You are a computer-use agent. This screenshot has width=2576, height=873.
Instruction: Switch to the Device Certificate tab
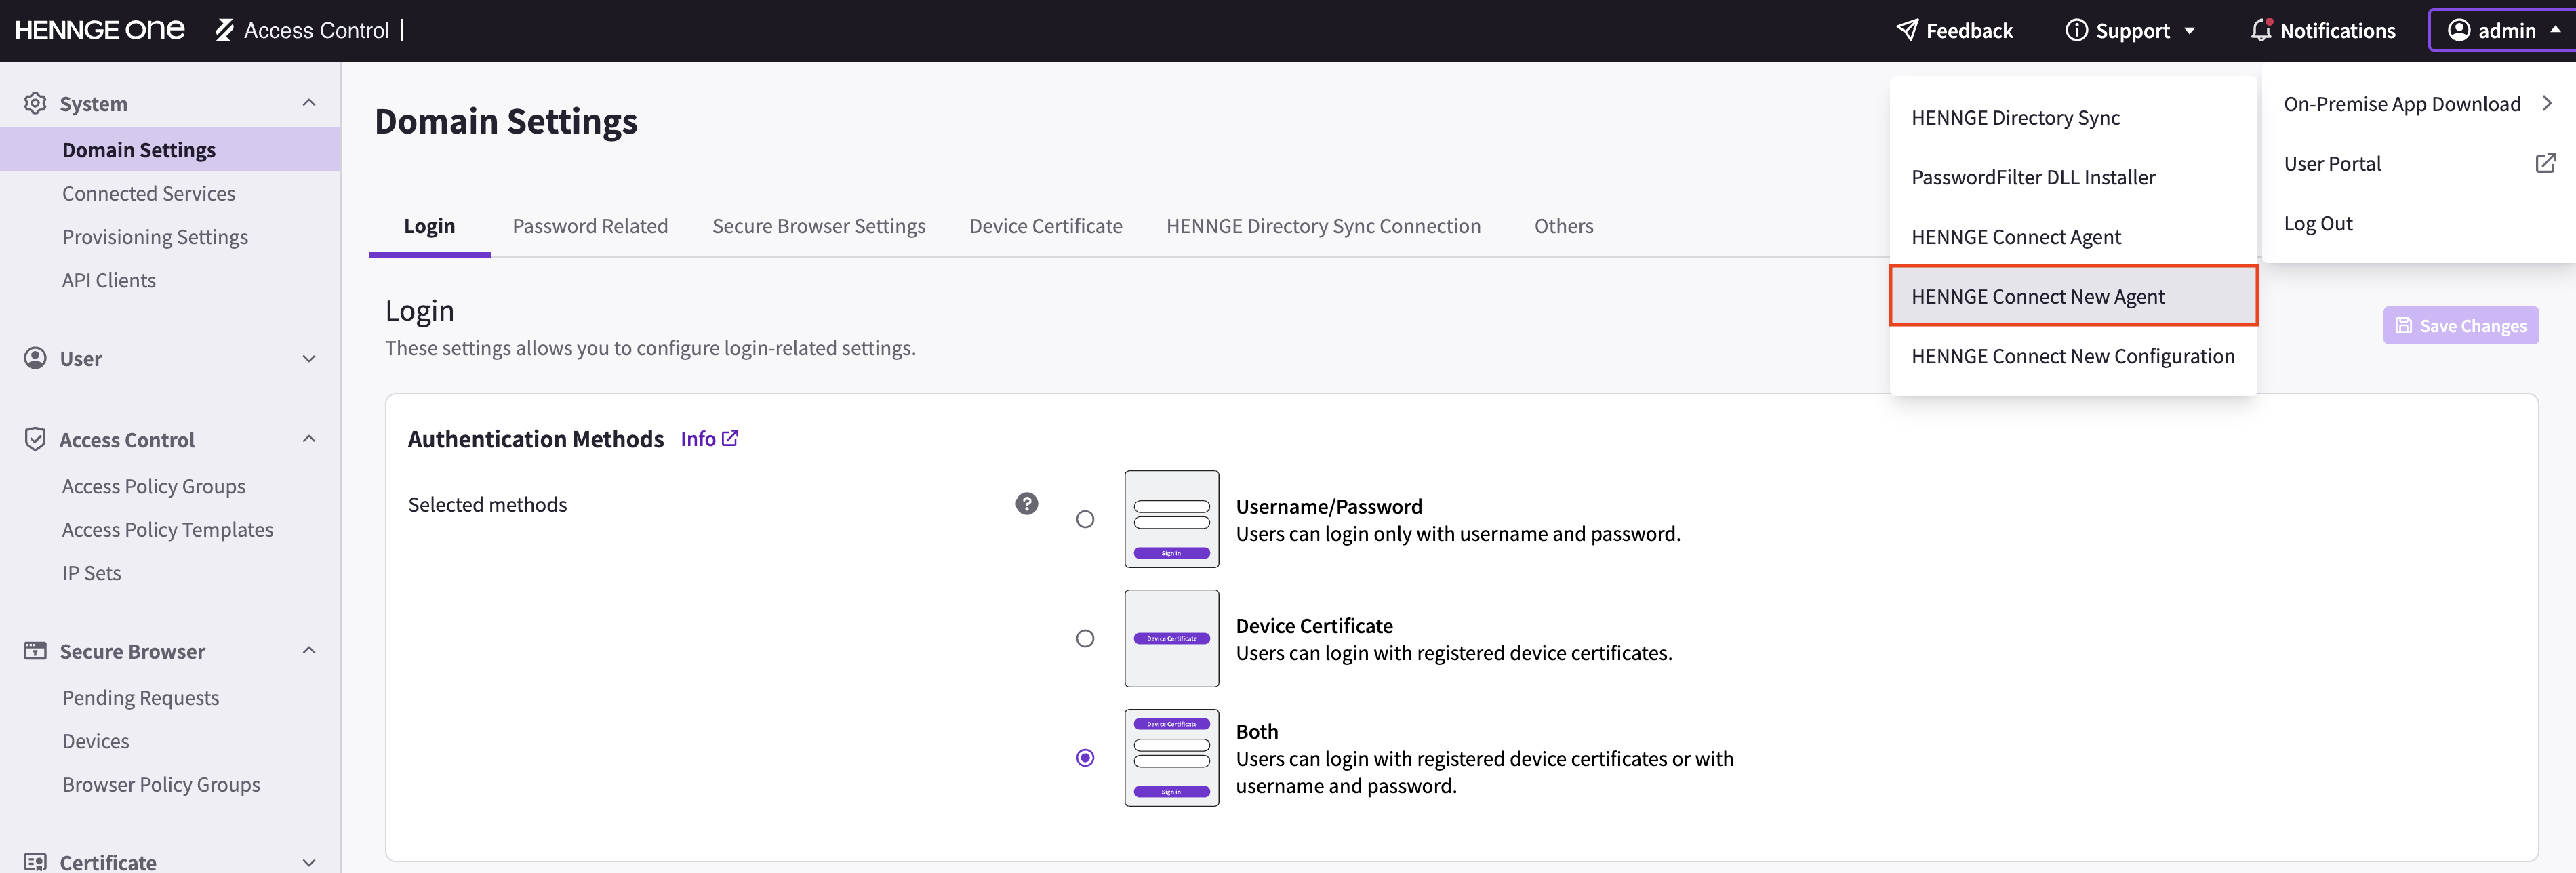[1045, 226]
